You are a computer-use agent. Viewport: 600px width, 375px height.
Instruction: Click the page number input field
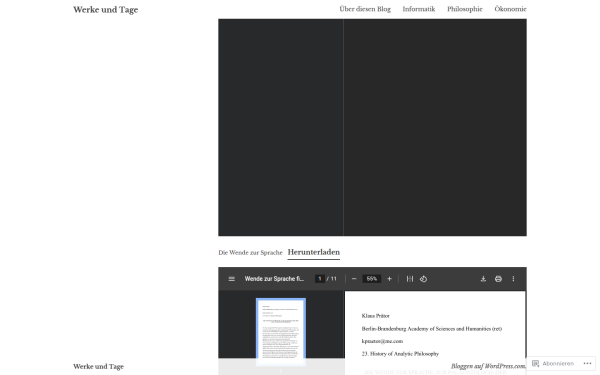click(x=320, y=279)
